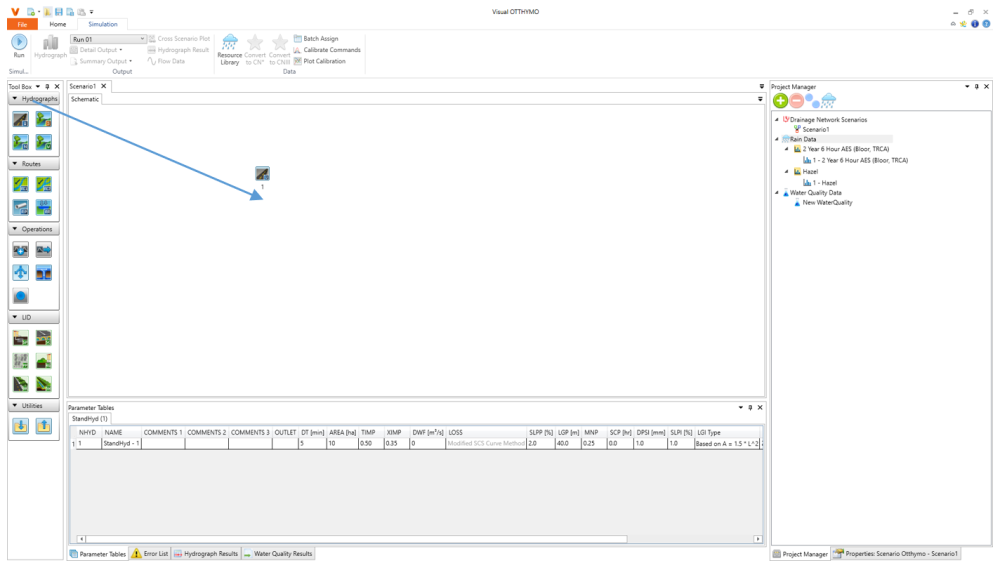
Task: Click the Batch Assign label
Action: [321, 39]
